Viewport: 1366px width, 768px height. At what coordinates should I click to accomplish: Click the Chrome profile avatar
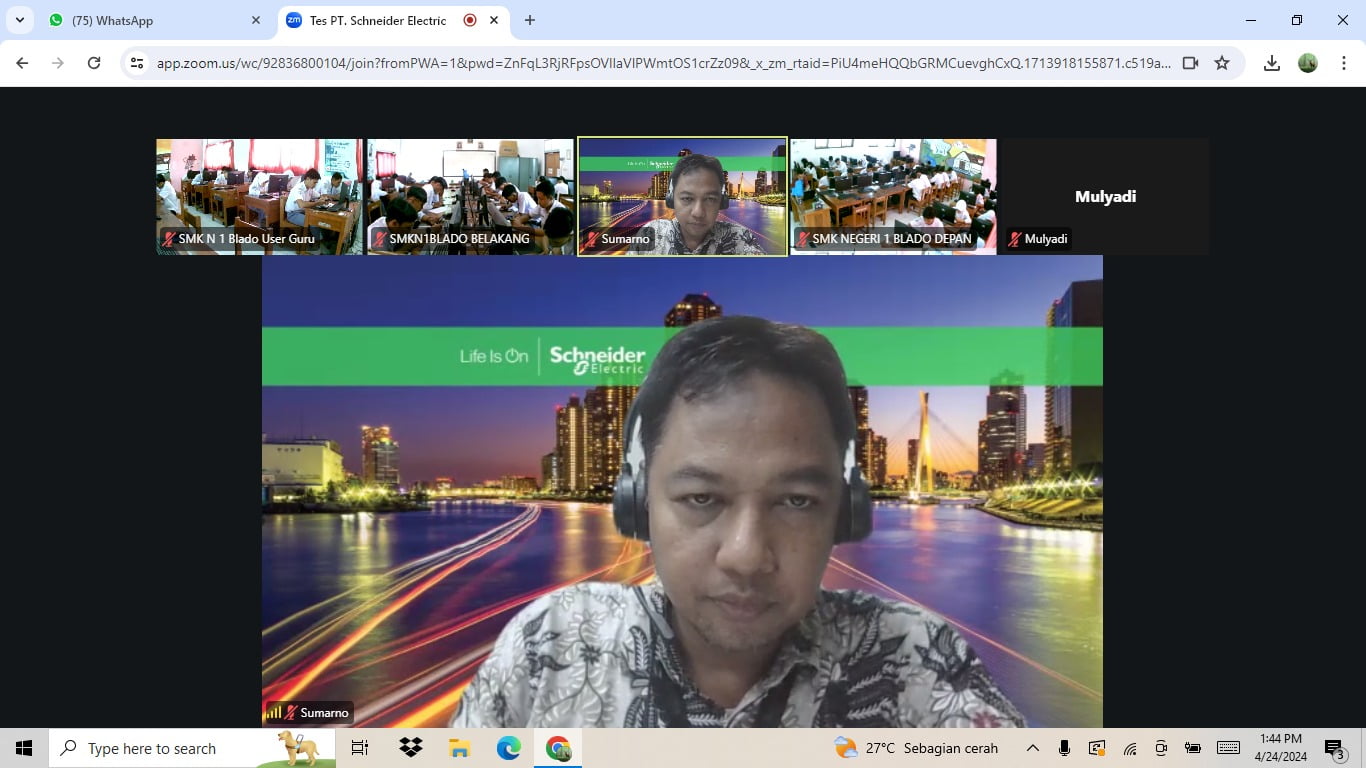coord(1308,63)
